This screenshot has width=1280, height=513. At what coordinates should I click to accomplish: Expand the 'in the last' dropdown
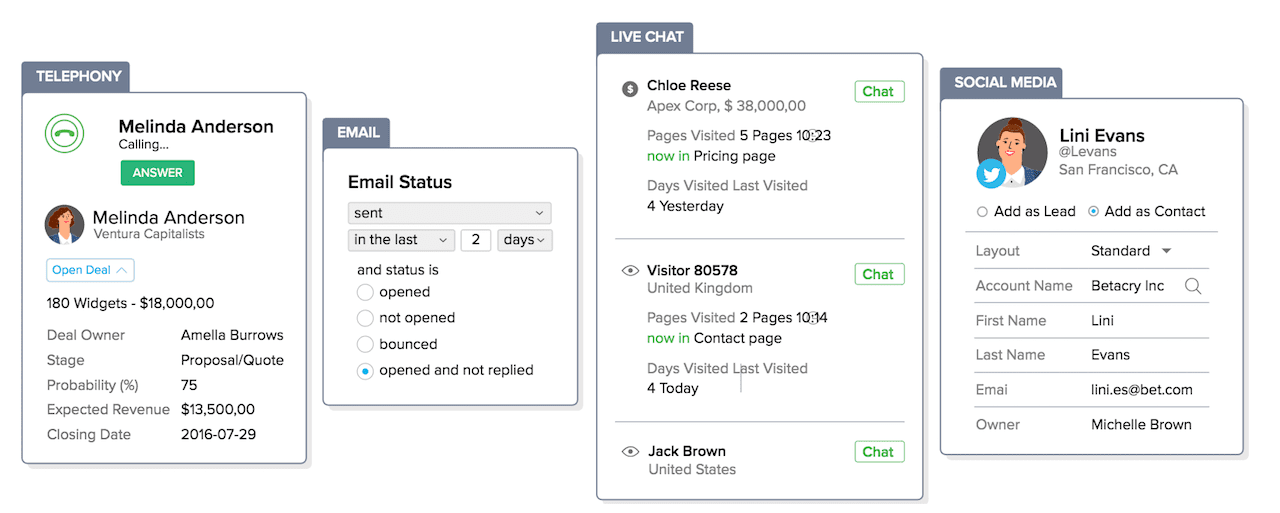(401, 240)
